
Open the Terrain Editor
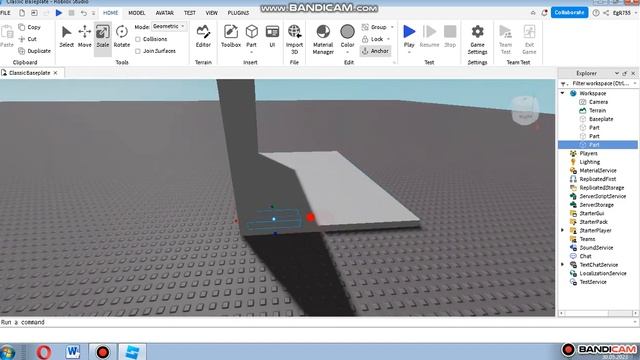coord(203,36)
